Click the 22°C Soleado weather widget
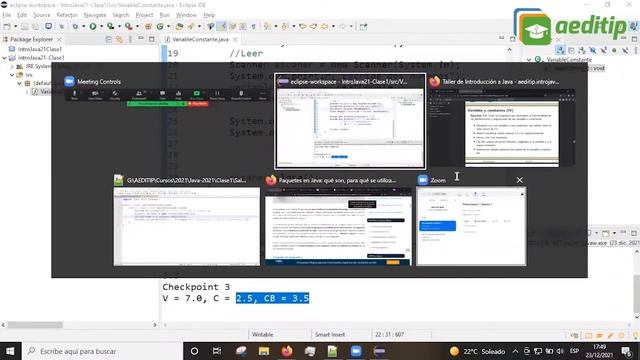The height and width of the screenshot is (360, 640). click(477, 351)
